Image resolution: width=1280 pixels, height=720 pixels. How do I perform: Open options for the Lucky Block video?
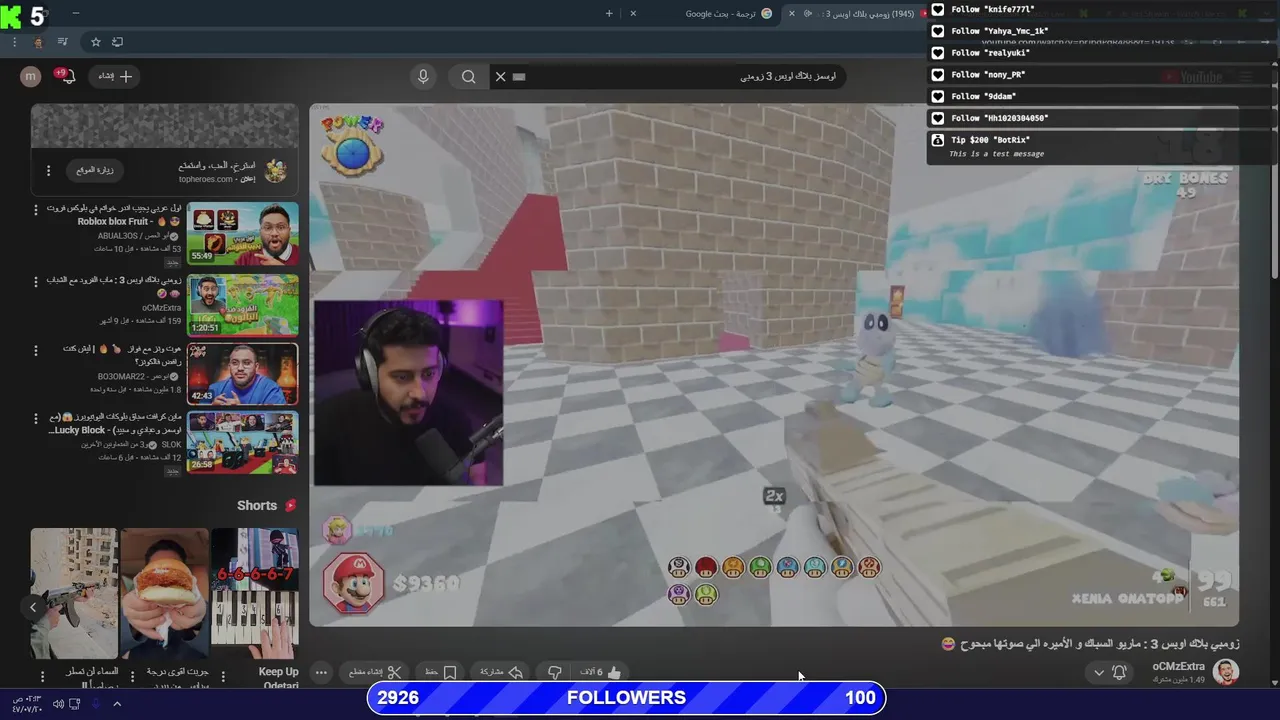click(x=36, y=419)
